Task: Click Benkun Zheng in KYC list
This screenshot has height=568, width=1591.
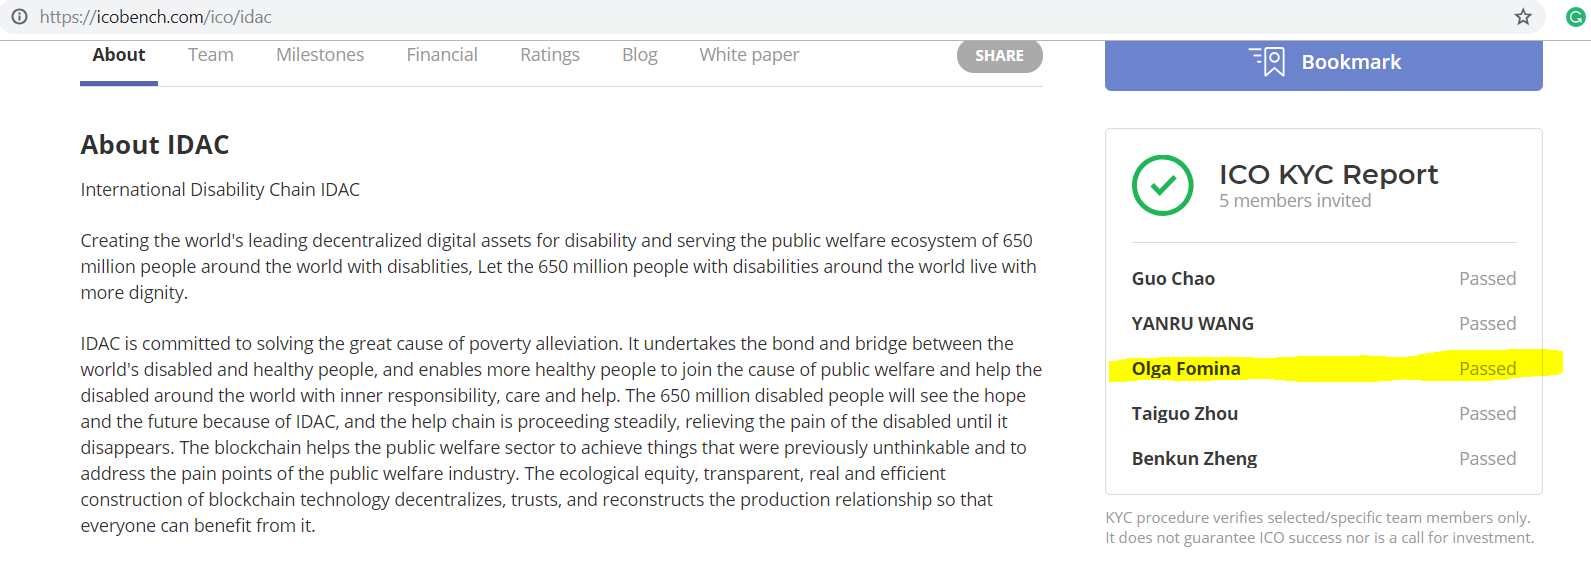Action: [1194, 459]
